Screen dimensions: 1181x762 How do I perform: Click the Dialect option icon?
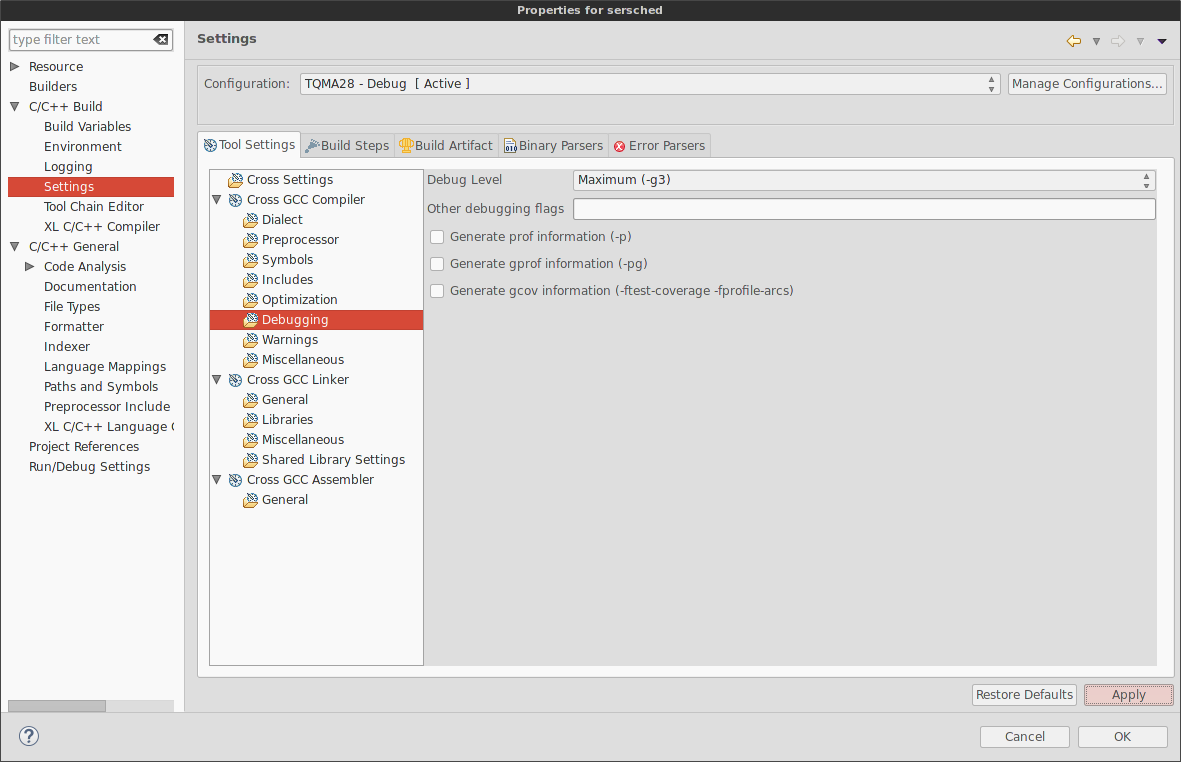pyautogui.click(x=251, y=220)
